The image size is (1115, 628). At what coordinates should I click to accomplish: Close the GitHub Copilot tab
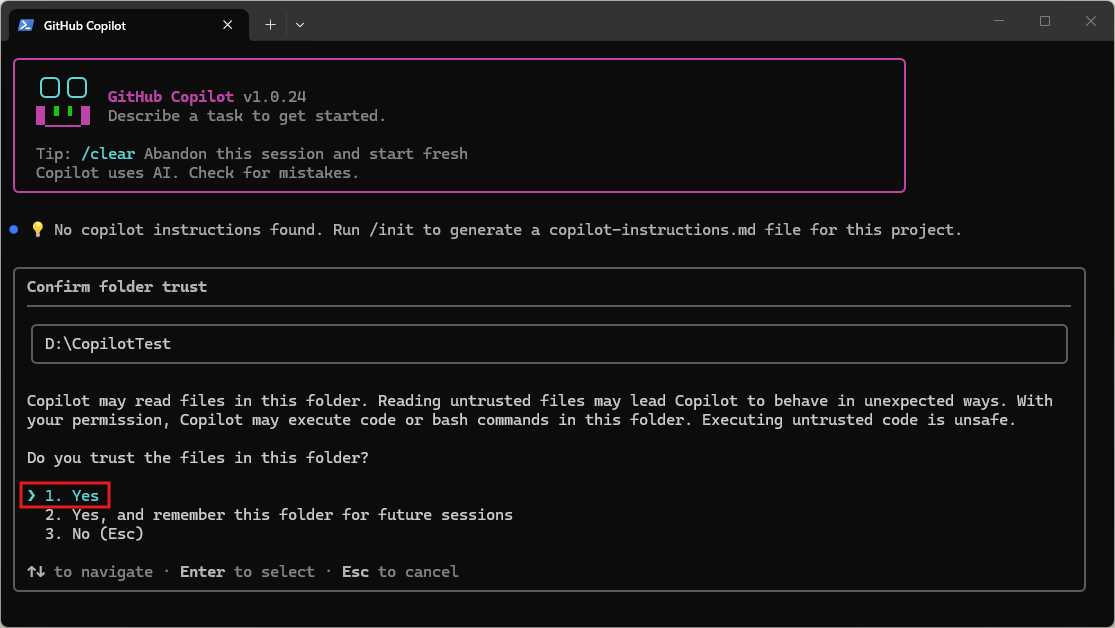229,25
